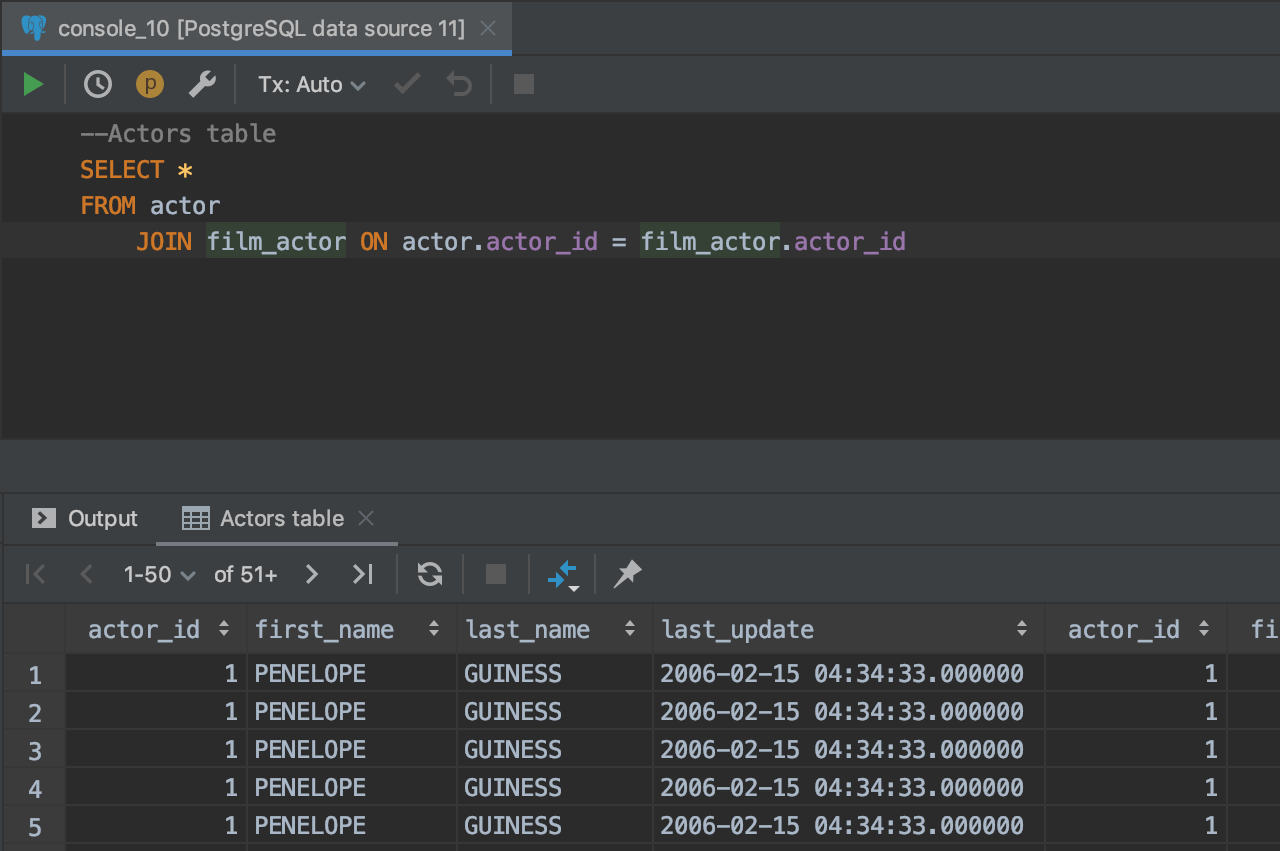This screenshot has height=851, width=1280.
Task: Click the Rollback arrow icon
Action: (x=459, y=85)
